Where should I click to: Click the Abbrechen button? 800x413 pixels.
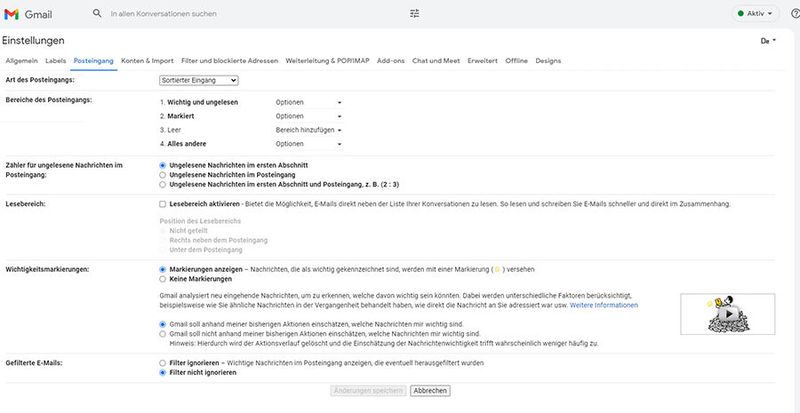pos(430,390)
